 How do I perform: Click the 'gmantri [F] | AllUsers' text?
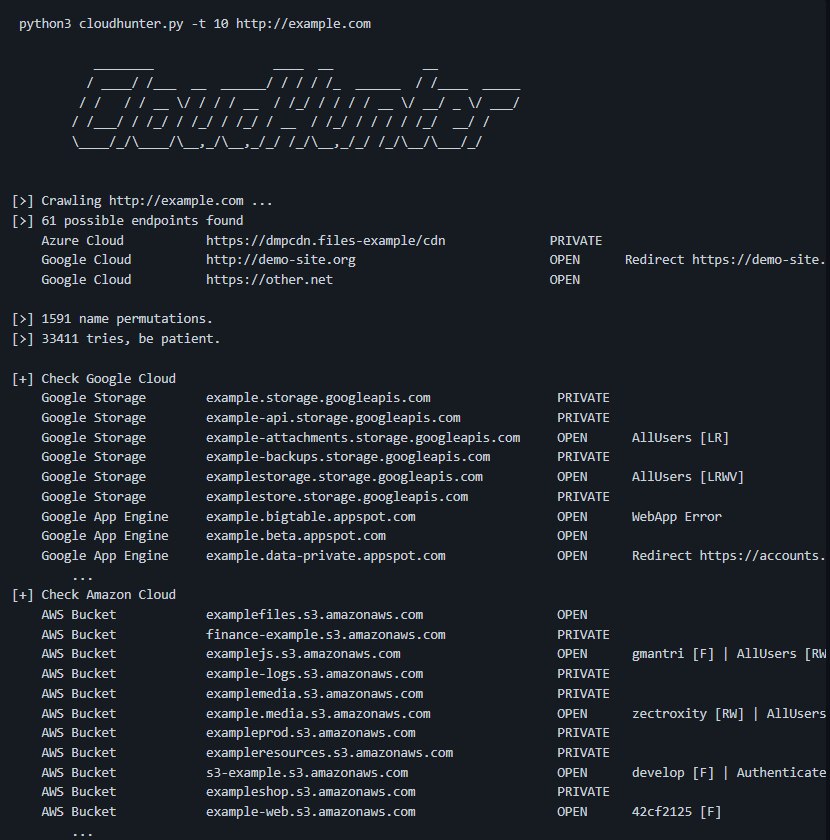(x=714, y=654)
